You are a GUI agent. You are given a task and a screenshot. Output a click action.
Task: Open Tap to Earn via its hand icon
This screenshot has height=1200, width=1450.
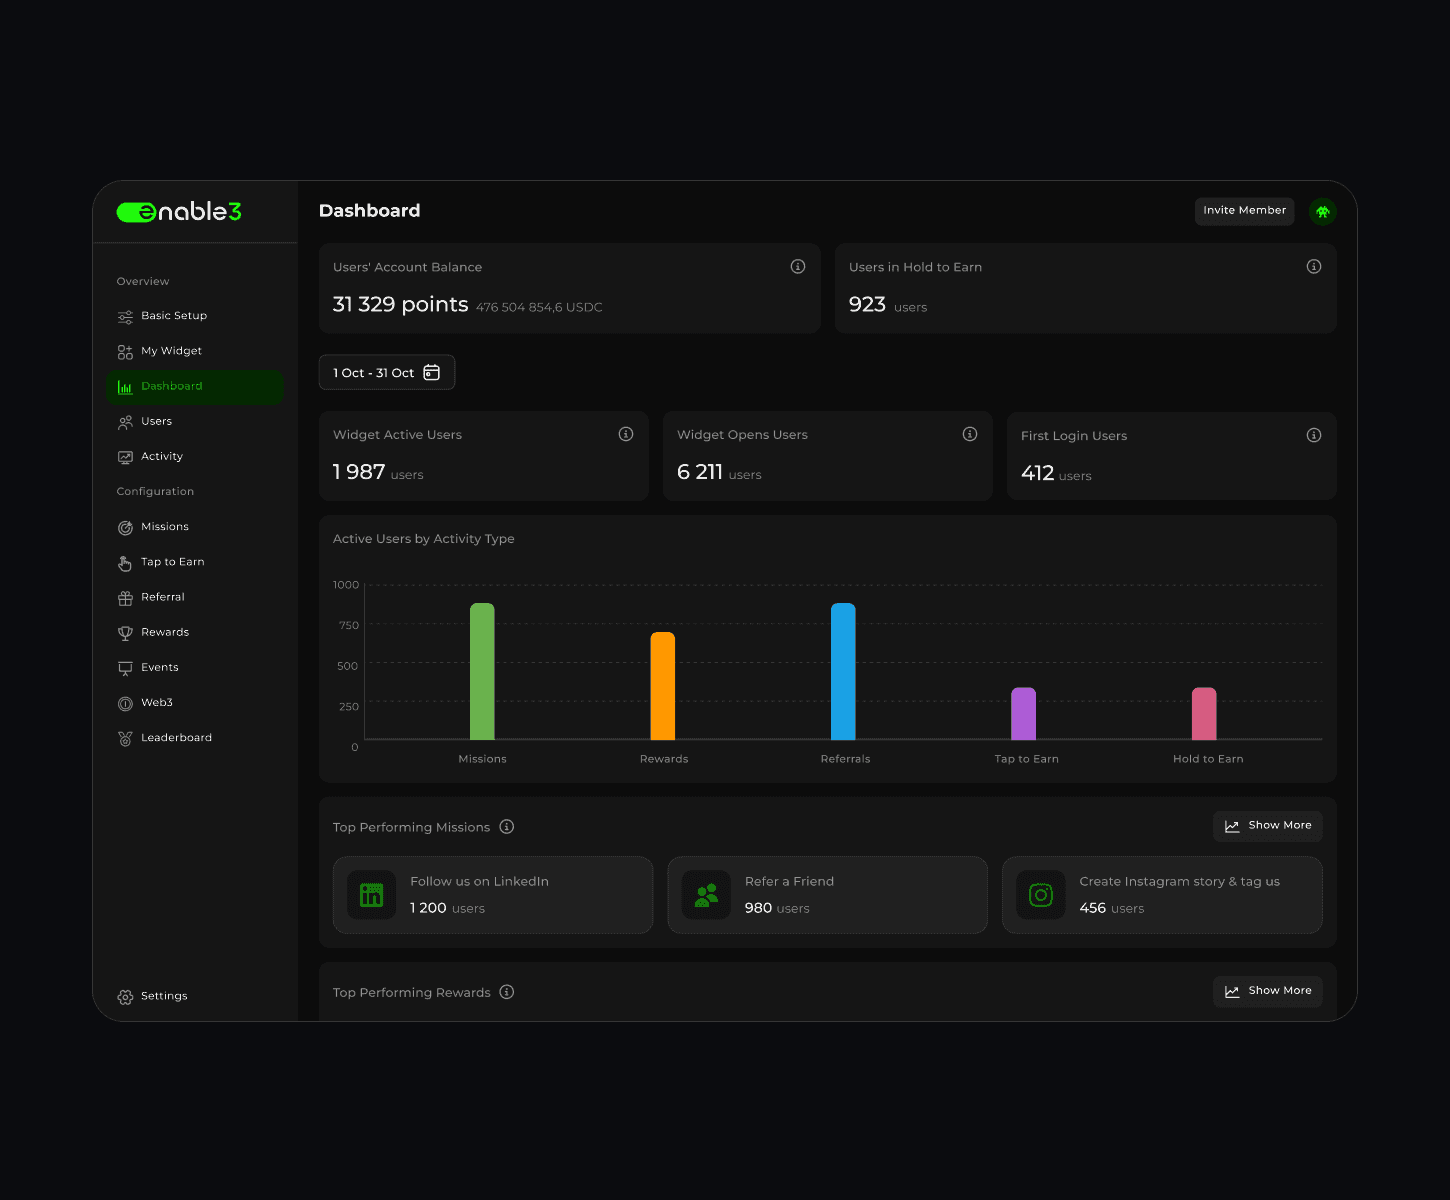point(125,562)
